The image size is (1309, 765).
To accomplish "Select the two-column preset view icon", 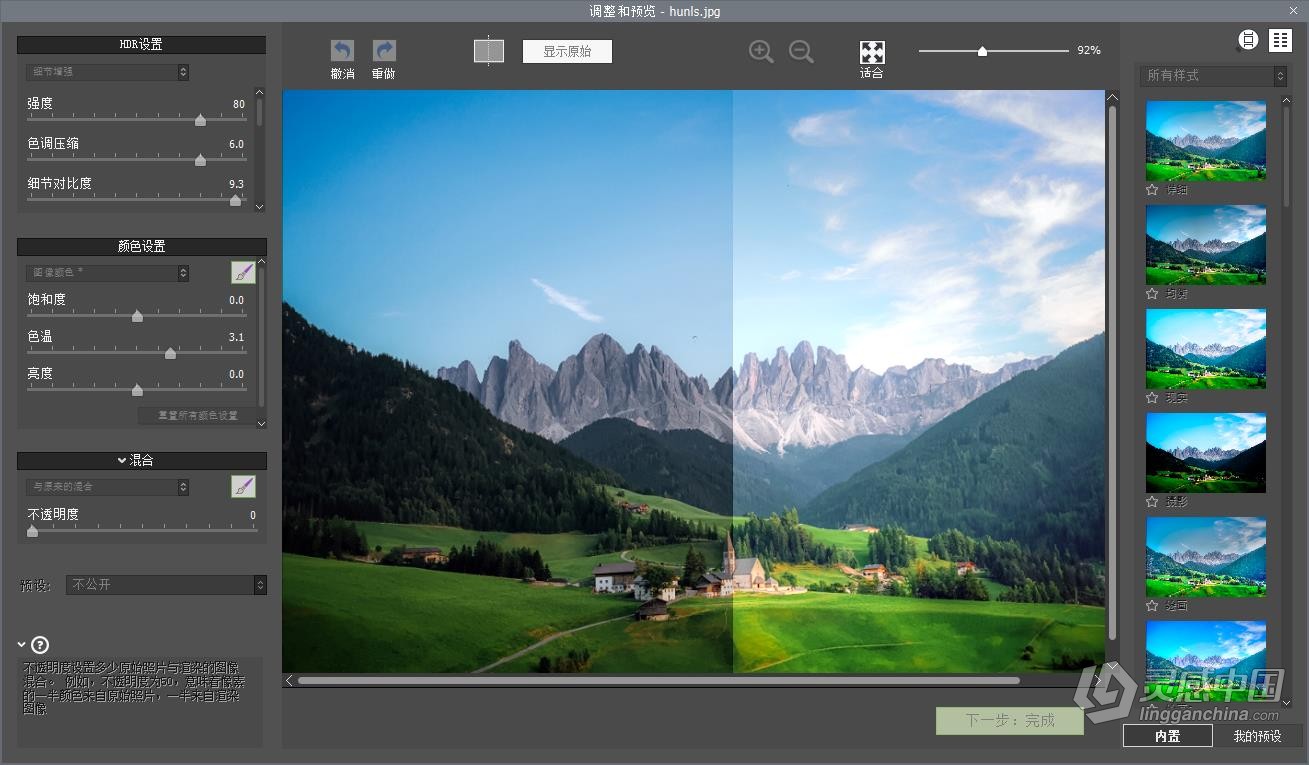I will [1280, 40].
